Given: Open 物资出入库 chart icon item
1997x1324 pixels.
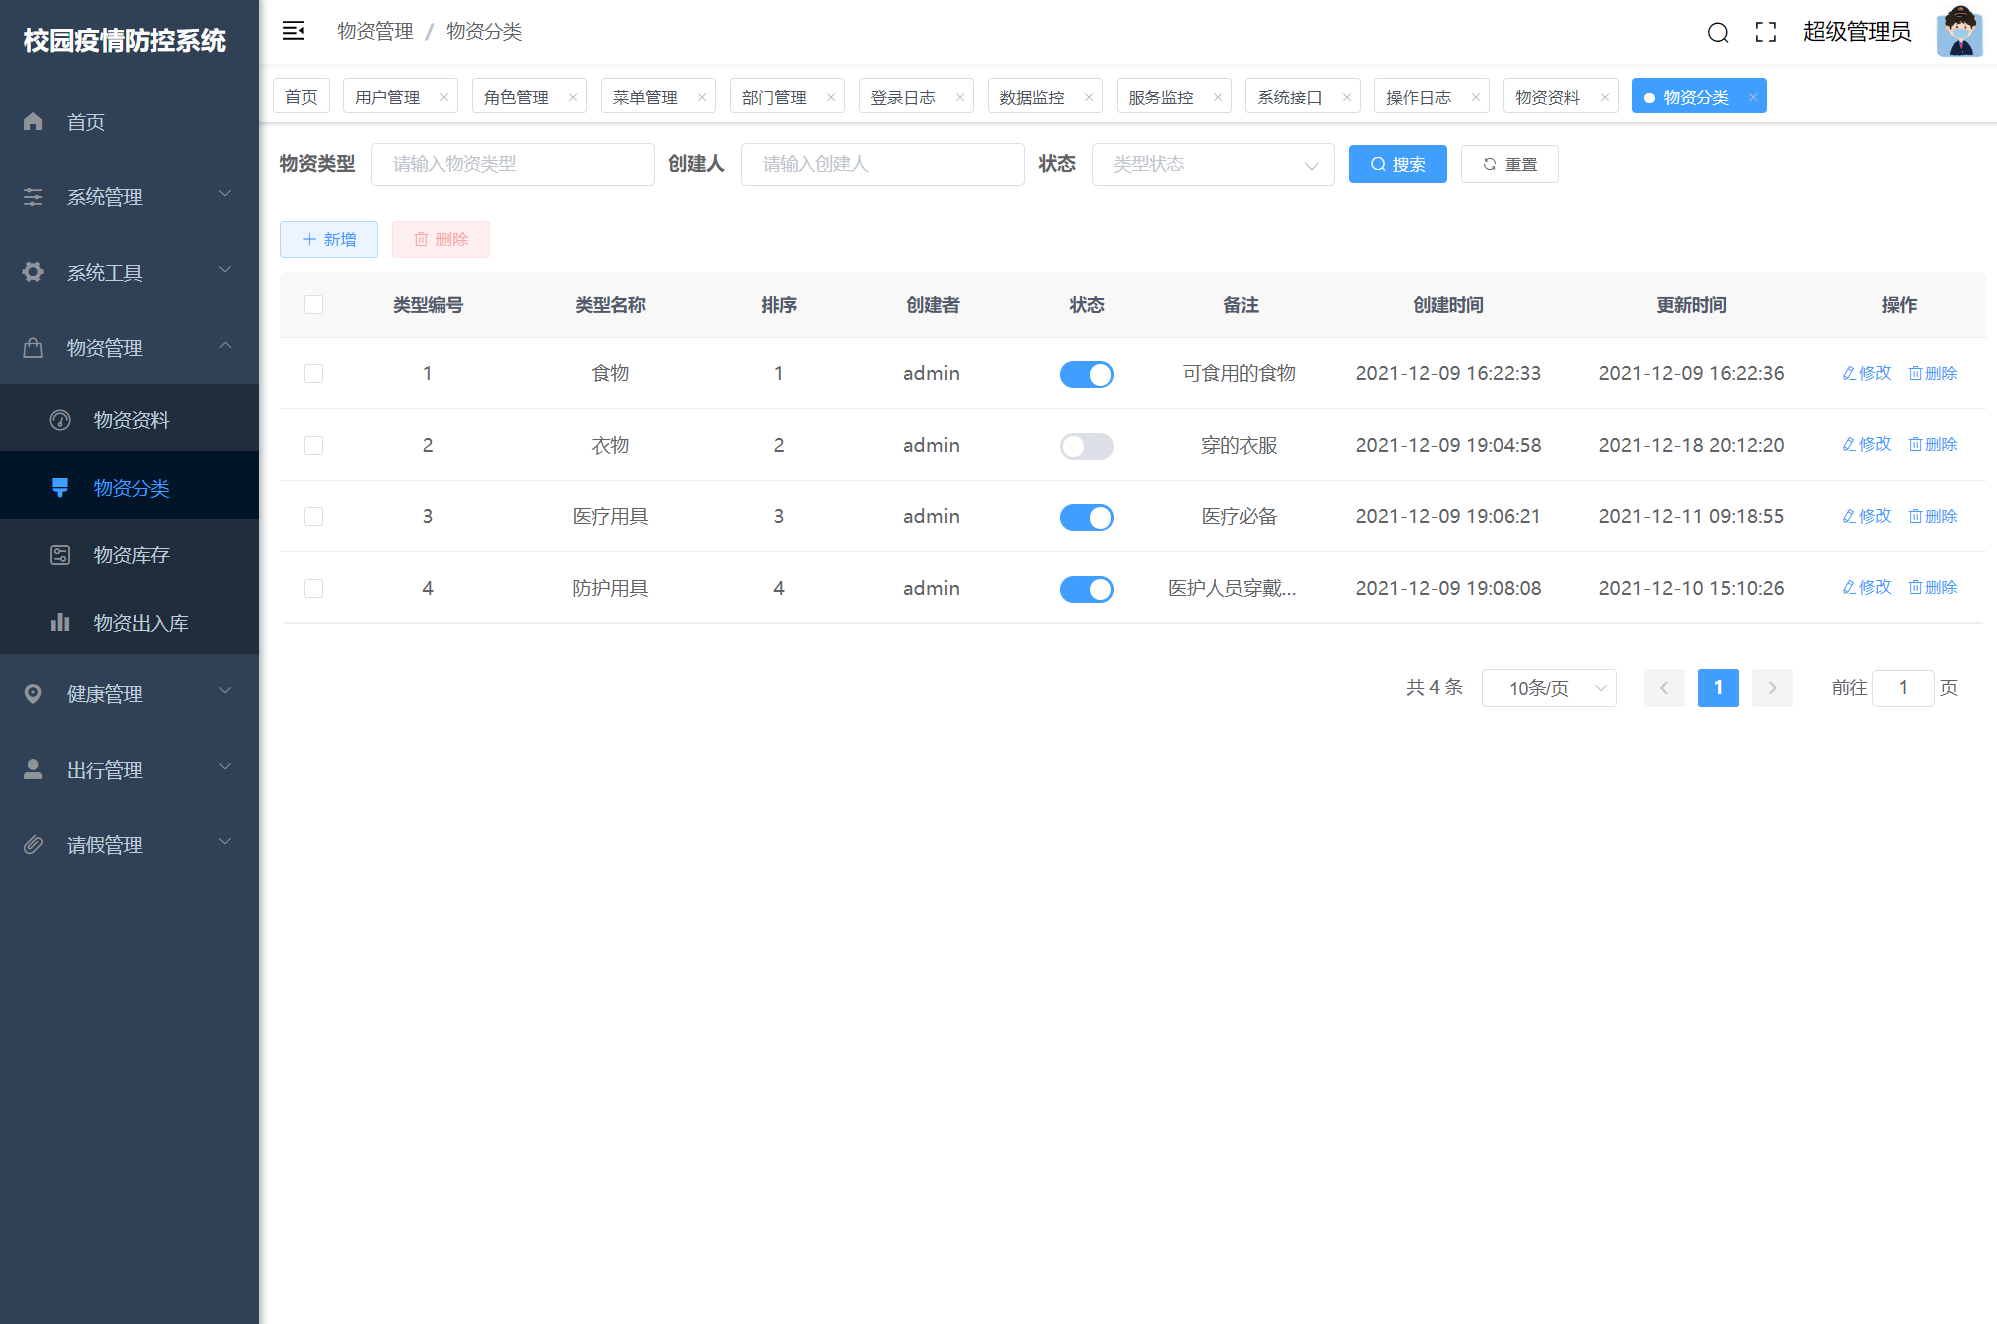Looking at the screenshot, I should point(61,623).
